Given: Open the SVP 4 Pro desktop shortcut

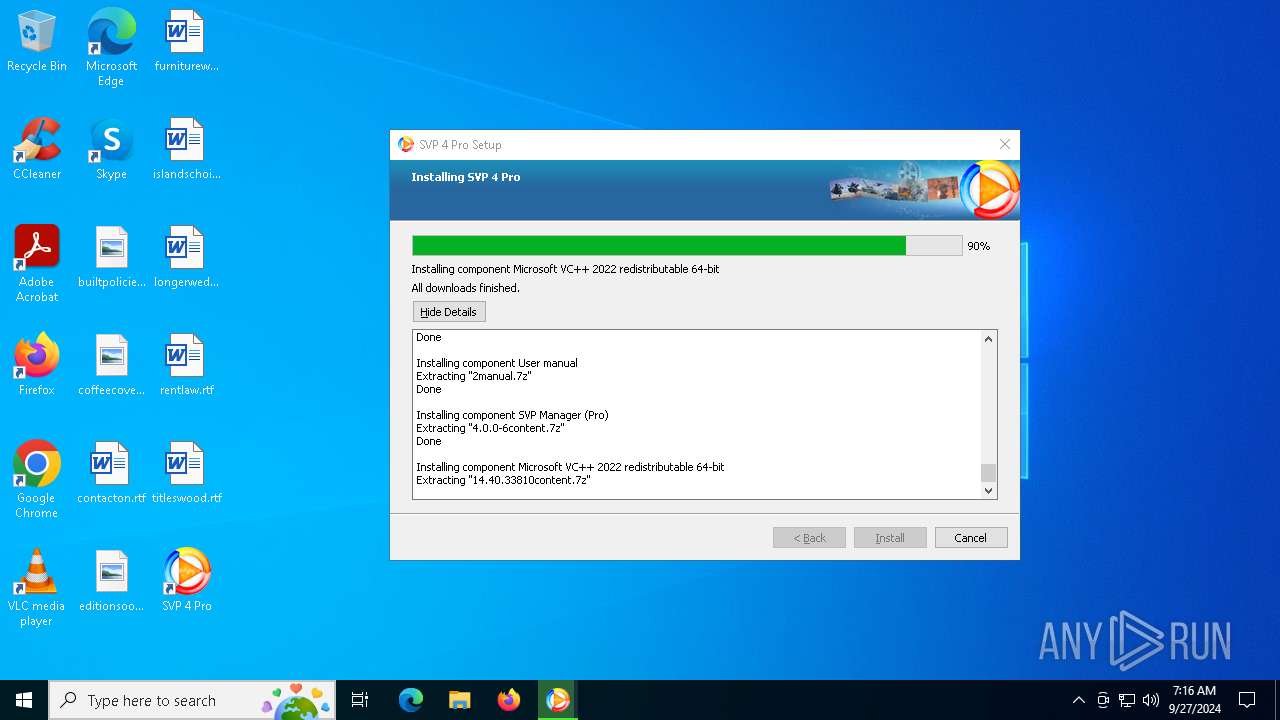Looking at the screenshot, I should click(x=186, y=582).
